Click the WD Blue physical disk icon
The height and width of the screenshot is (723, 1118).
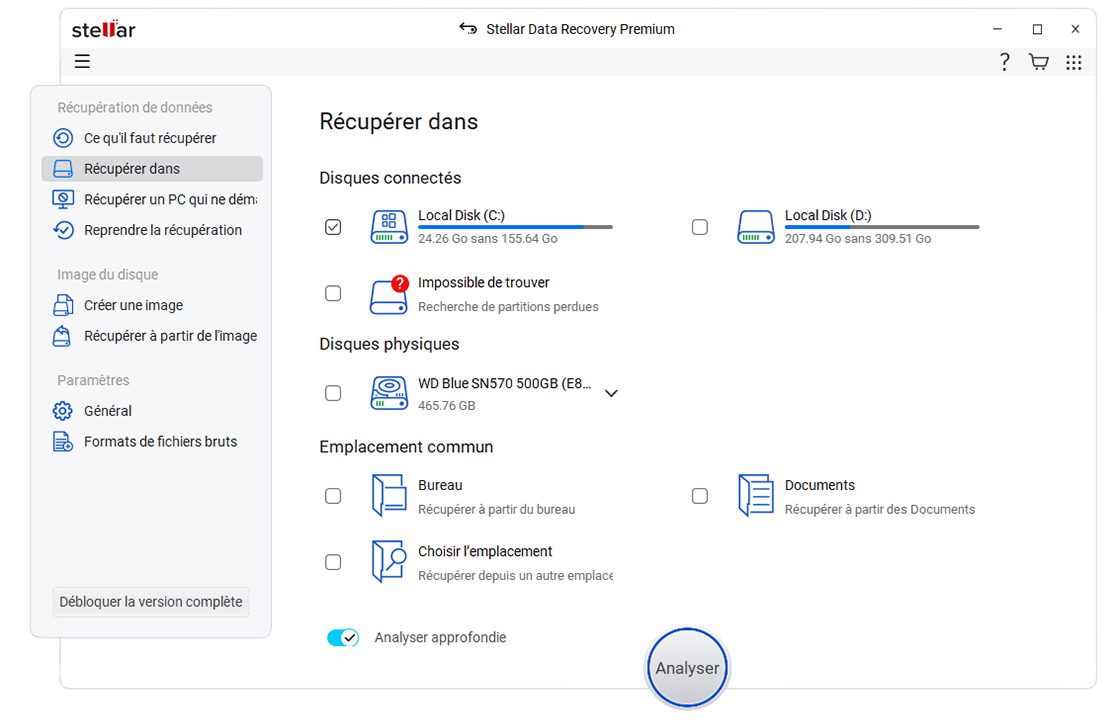(389, 393)
